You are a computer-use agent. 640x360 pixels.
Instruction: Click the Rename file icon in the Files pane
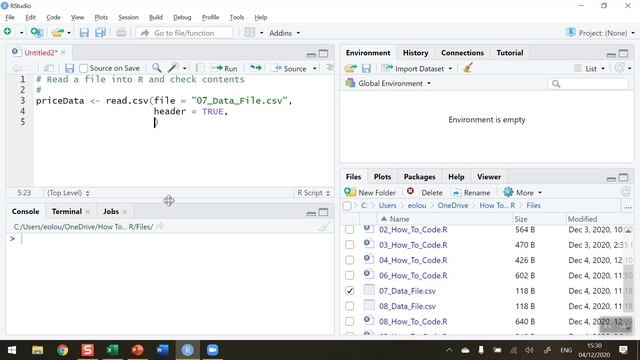(x=456, y=193)
